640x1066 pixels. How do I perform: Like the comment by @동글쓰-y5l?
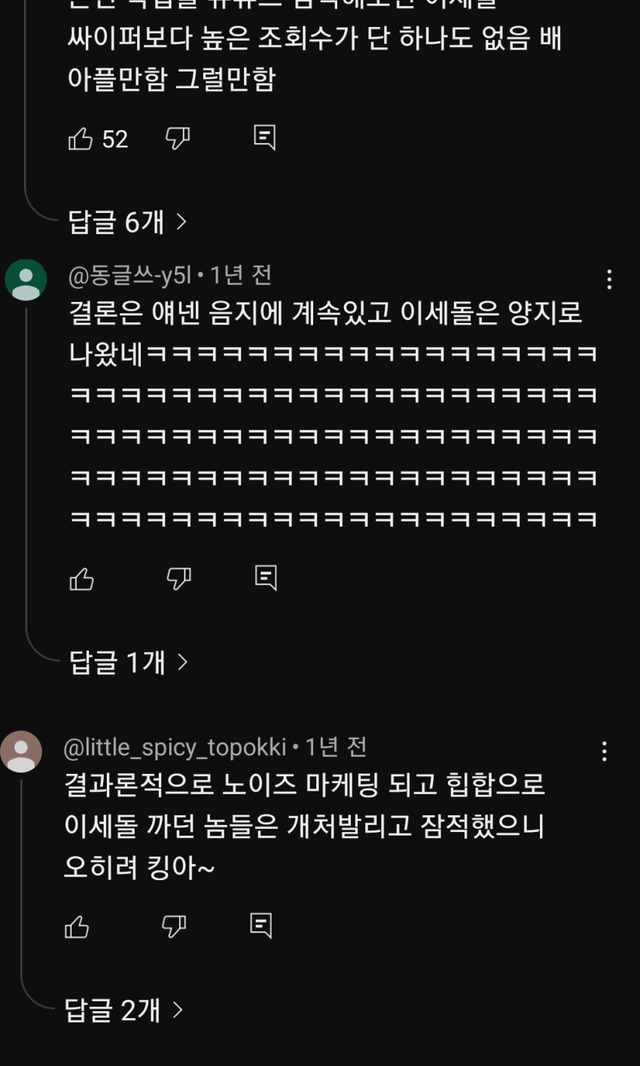pyautogui.click(x=81, y=577)
